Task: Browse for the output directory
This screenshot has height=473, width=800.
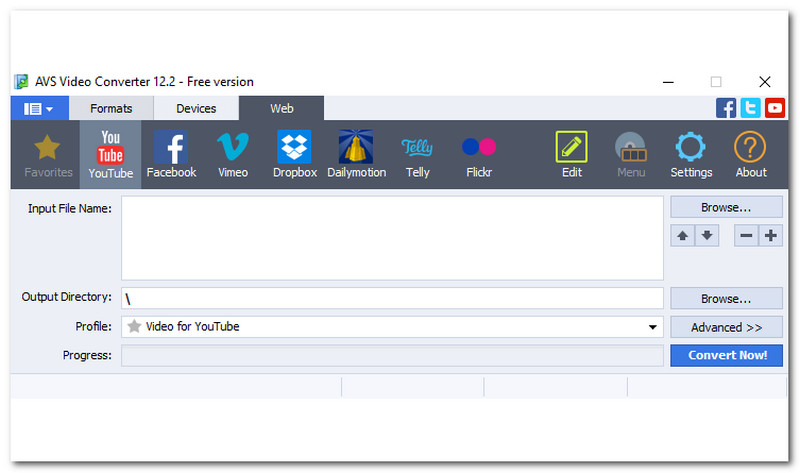Action: click(x=726, y=298)
